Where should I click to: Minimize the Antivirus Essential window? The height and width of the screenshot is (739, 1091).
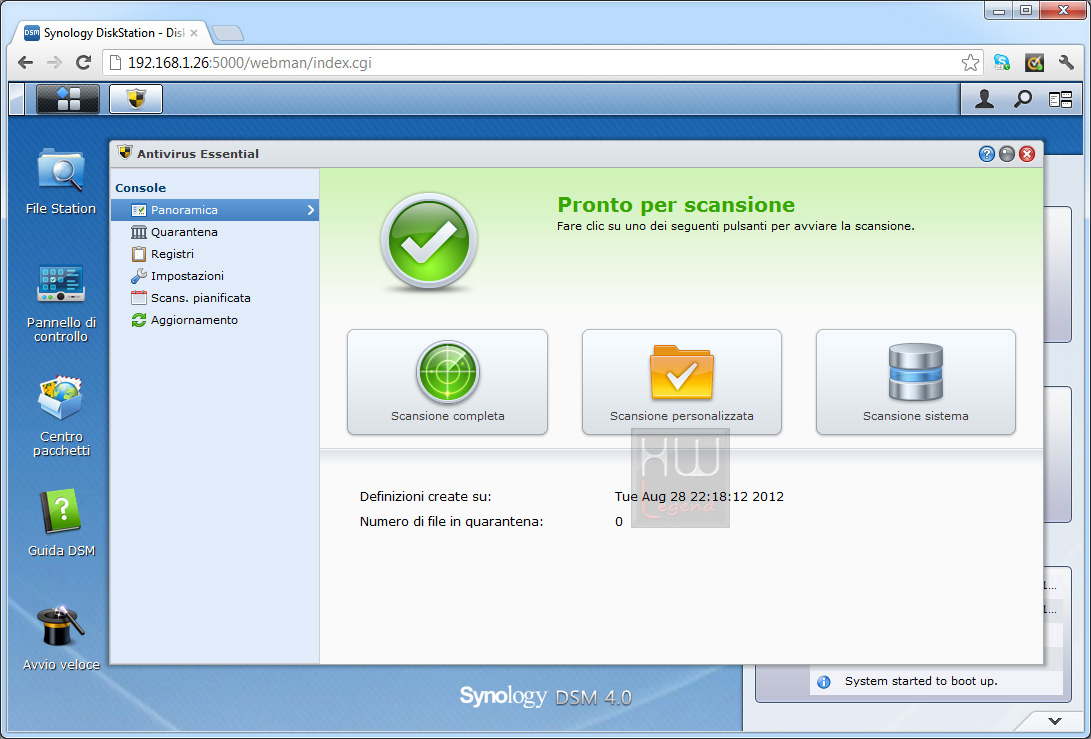(x=1007, y=154)
